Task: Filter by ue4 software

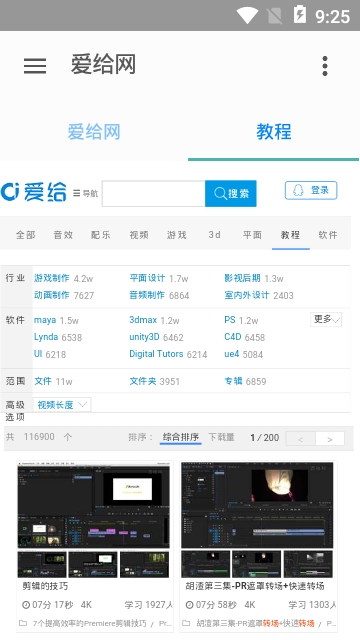Action: pyautogui.click(x=231, y=354)
